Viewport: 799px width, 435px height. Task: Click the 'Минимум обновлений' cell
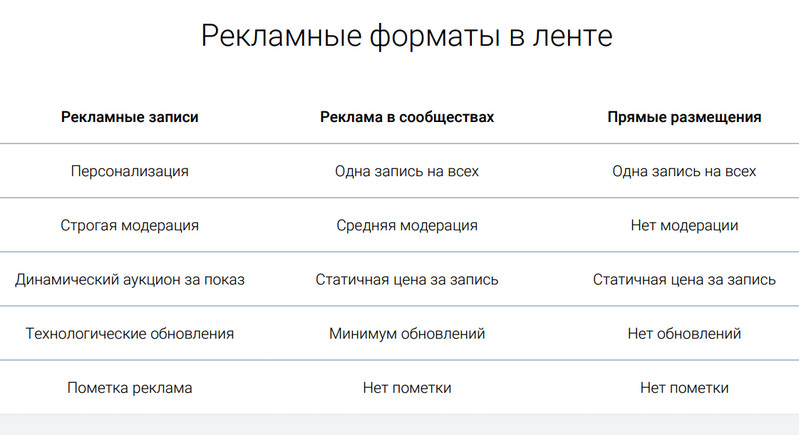[x=407, y=334]
